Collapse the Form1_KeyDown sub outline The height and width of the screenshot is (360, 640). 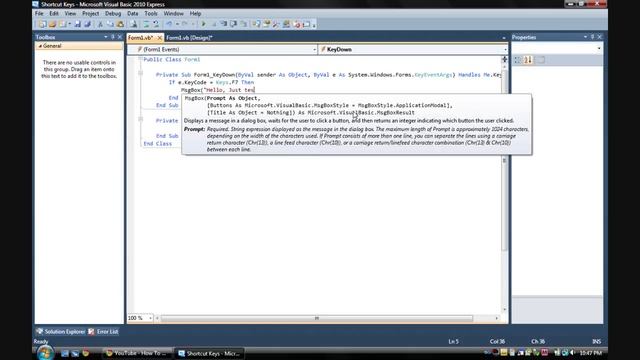click(x=140, y=73)
